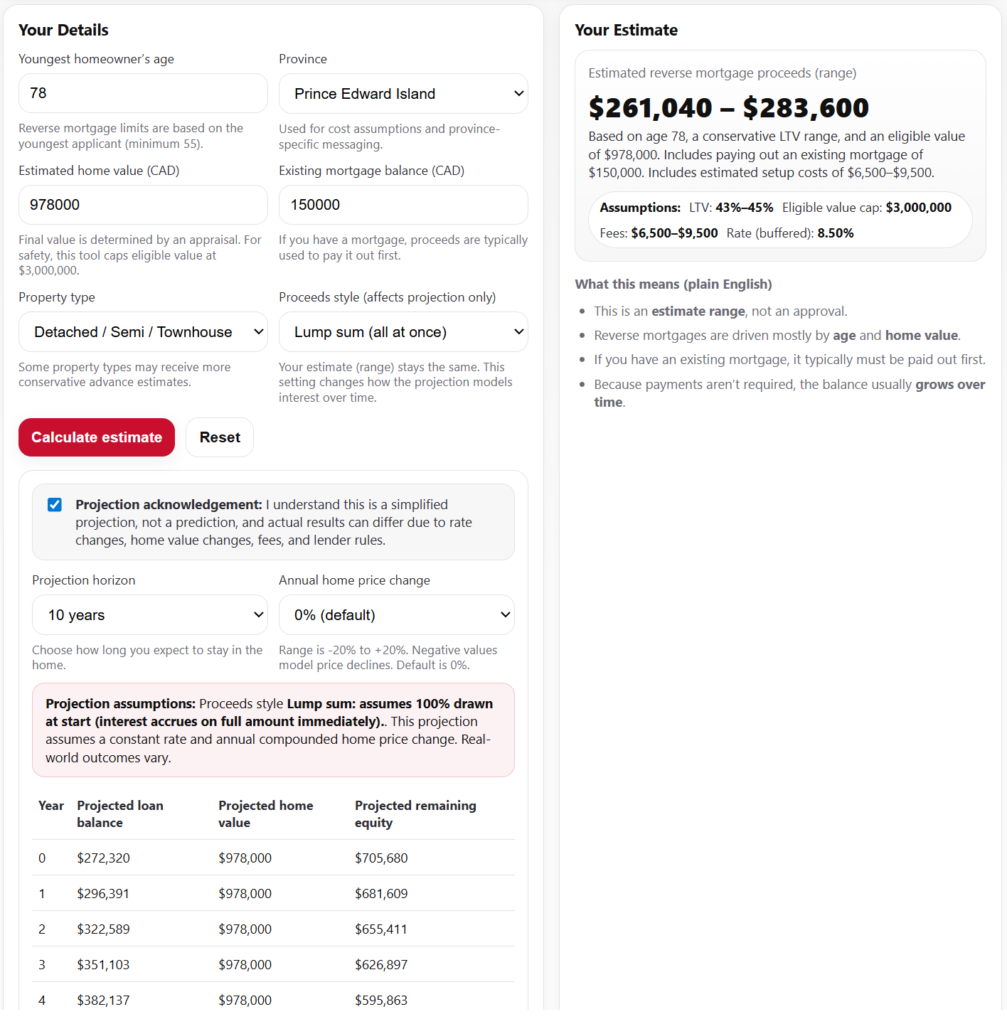Expand the Annual home price change dropdown

pos(396,614)
